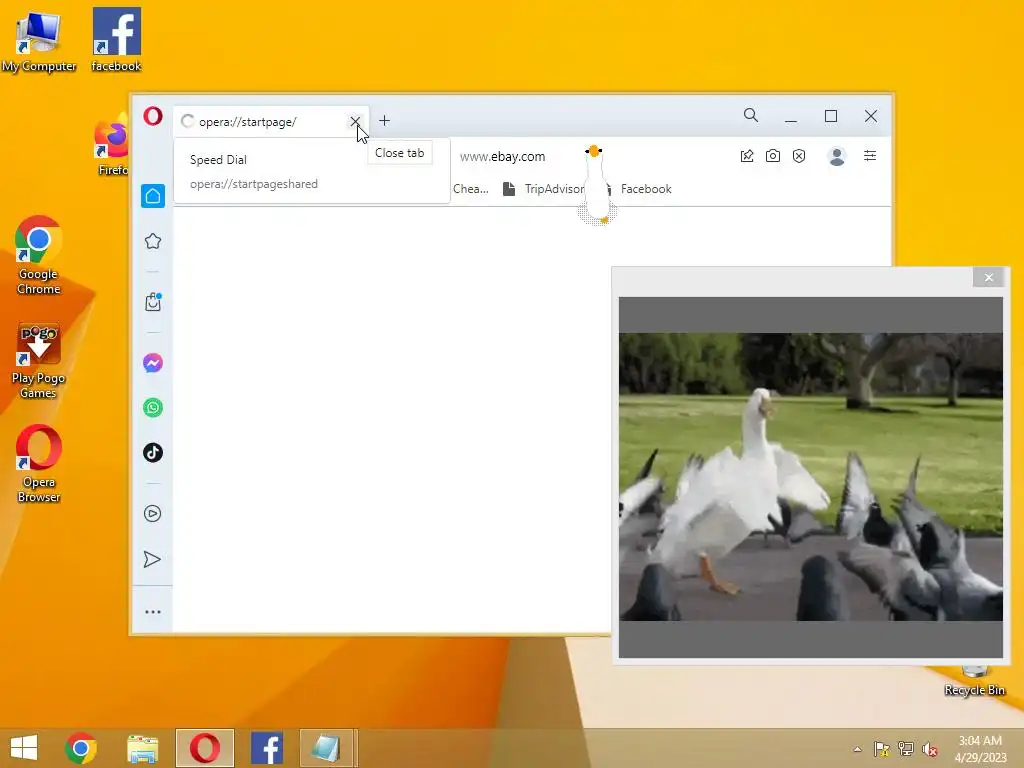The width and height of the screenshot is (1024, 768).
Task: Open the facebook desktop shortcut
Action: click(116, 39)
